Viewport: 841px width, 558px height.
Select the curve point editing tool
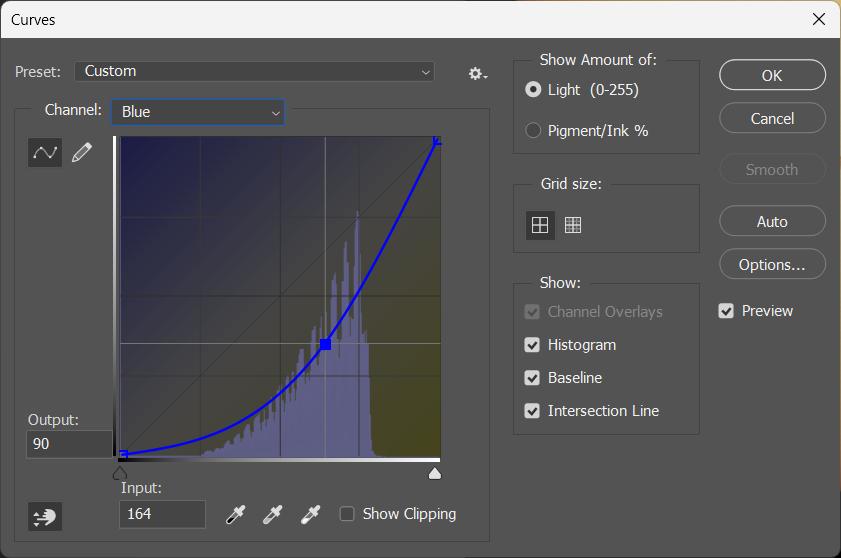[x=45, y=152]
